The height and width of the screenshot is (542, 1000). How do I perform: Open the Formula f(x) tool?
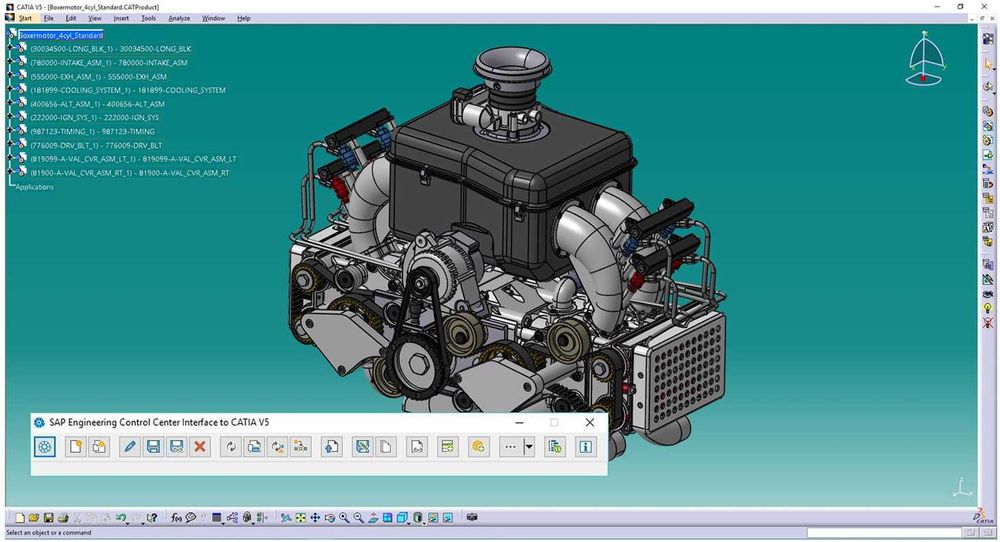tap(177, 518)
